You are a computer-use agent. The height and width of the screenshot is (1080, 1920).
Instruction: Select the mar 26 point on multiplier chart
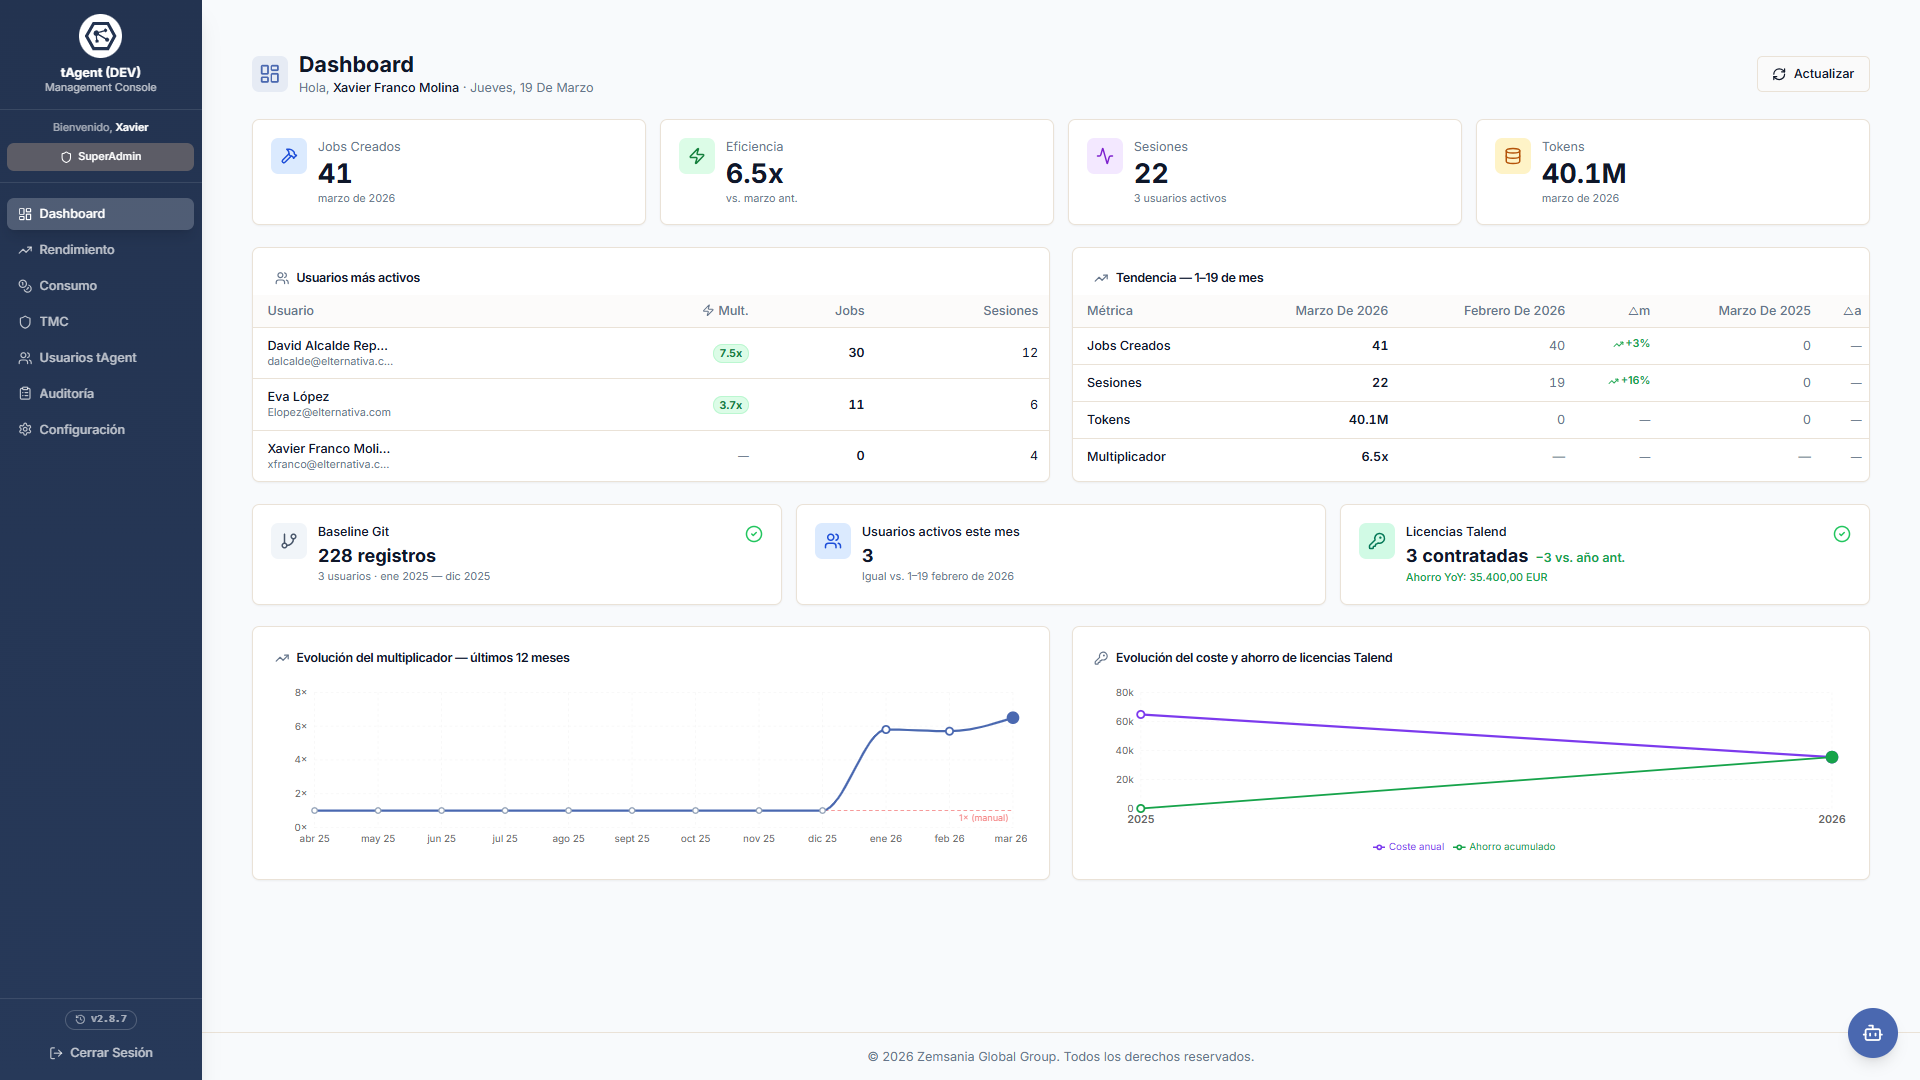click(x=1013, y=718)
